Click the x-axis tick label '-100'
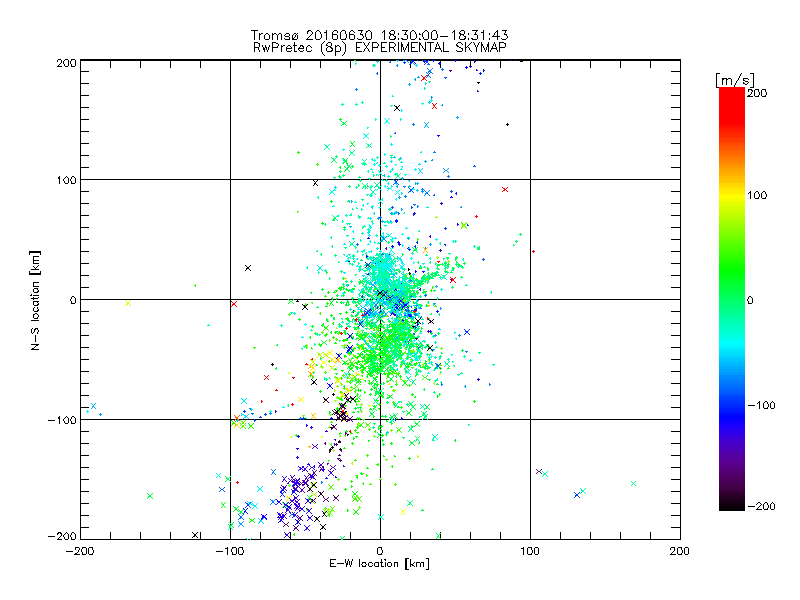 [230, 551]
